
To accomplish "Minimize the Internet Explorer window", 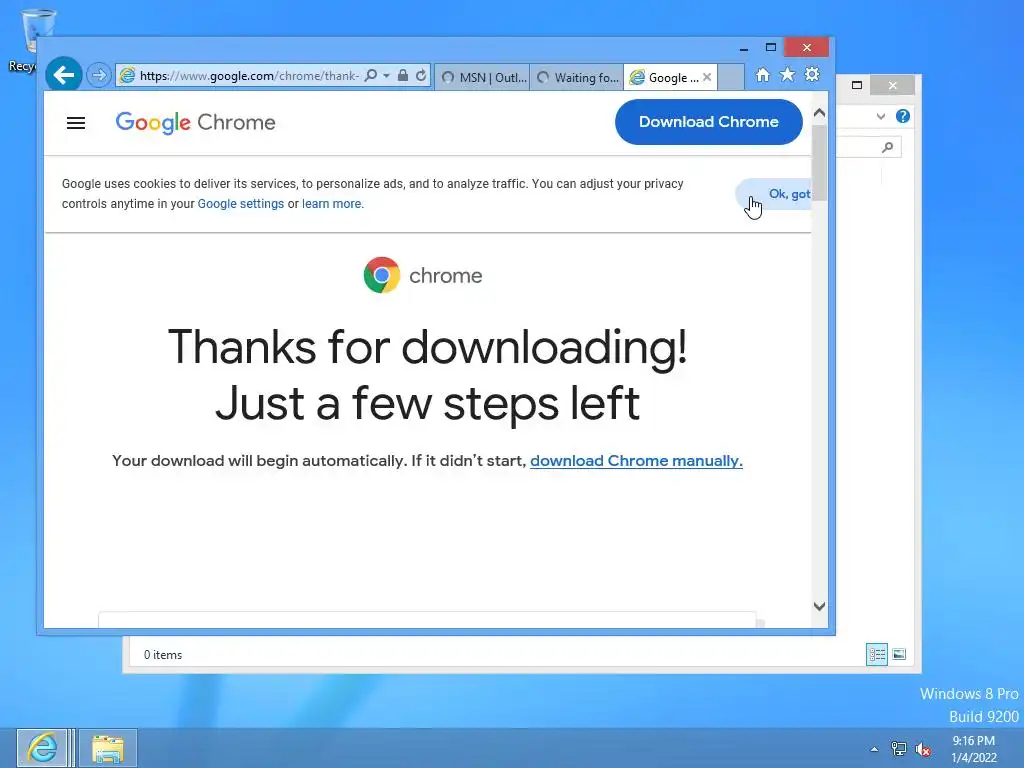I will point(744,48).
